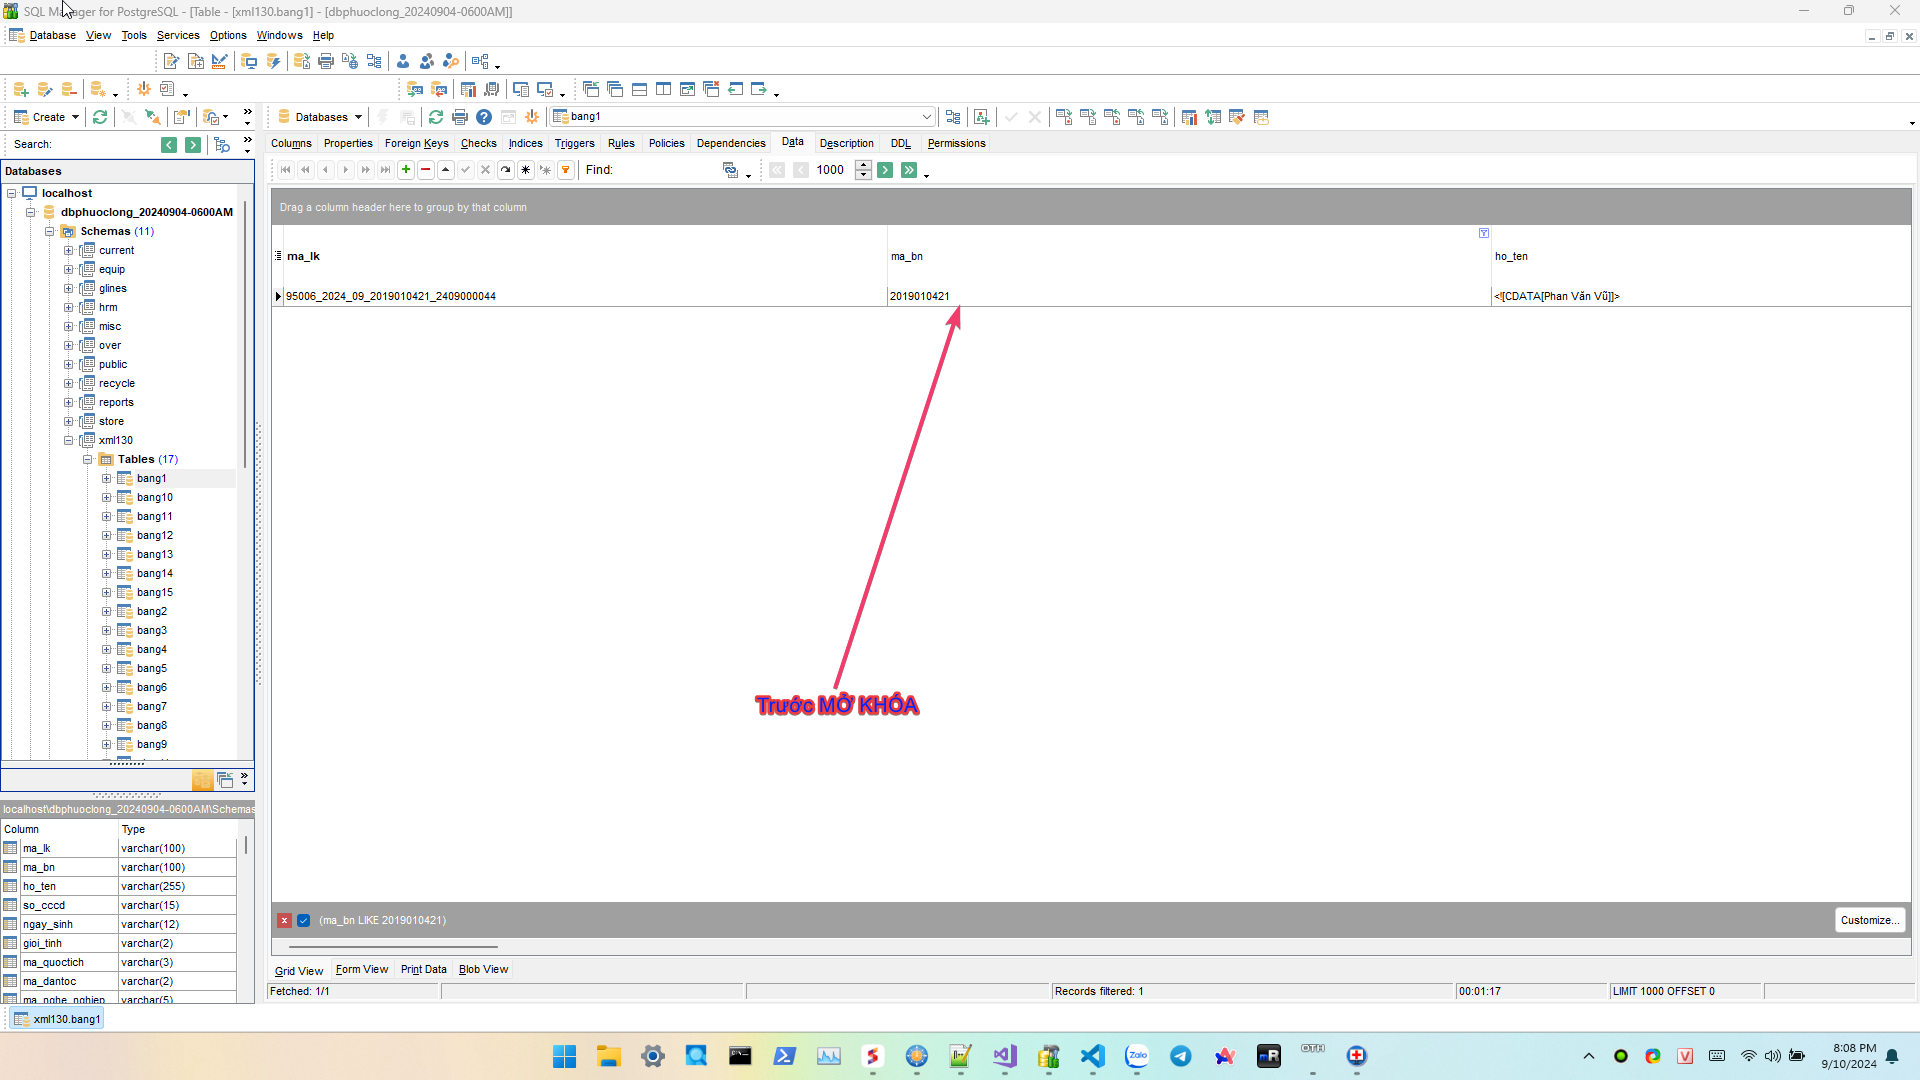Click the green insert record plus icon
Viewport: 1920px width, 1080px height.
click(406, 170)
